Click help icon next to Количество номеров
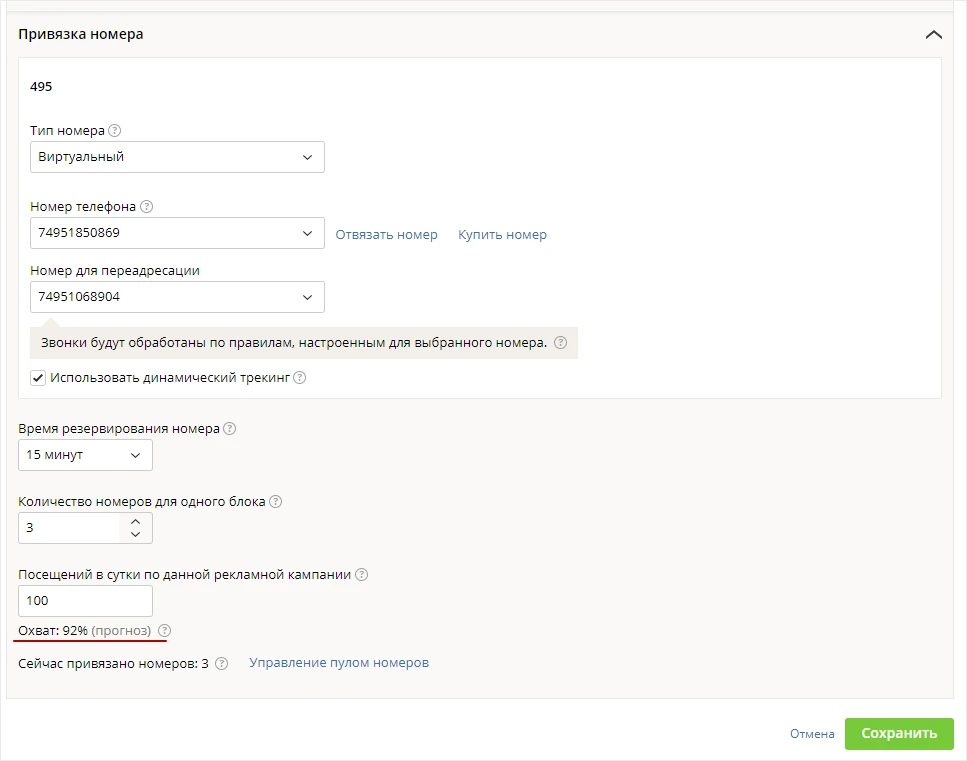The height and width of the screenshot is (761, 967). tap(276, 501)
